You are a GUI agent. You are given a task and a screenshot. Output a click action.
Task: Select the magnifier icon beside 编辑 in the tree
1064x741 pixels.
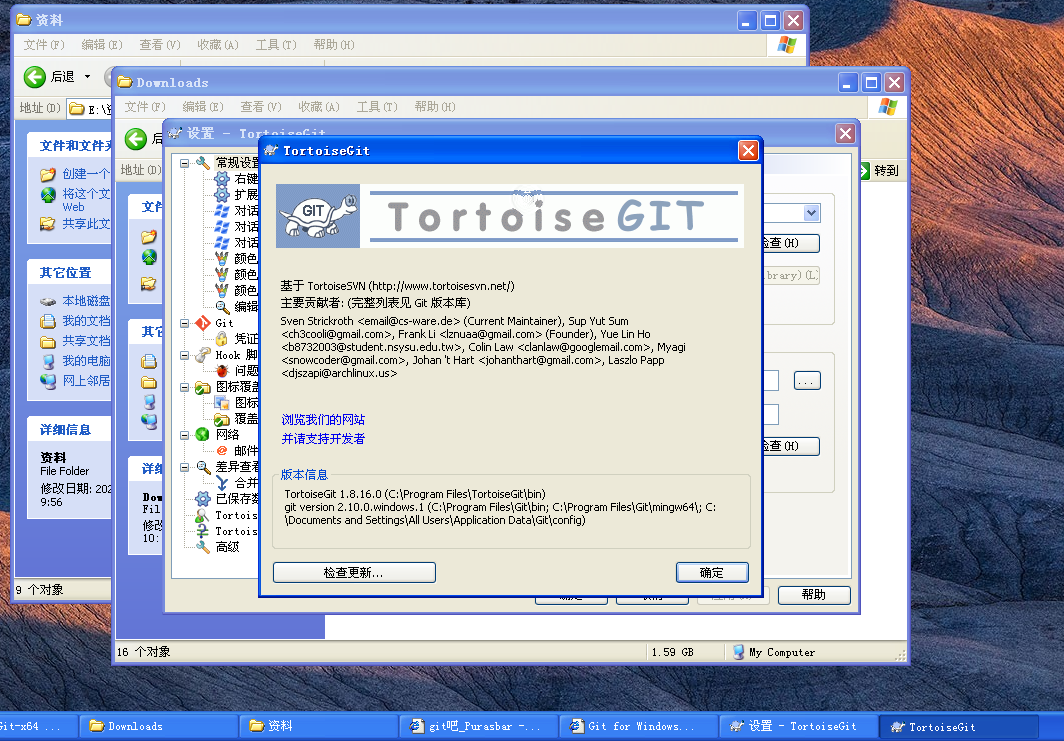pyautogui.click(x=222, y=307)
